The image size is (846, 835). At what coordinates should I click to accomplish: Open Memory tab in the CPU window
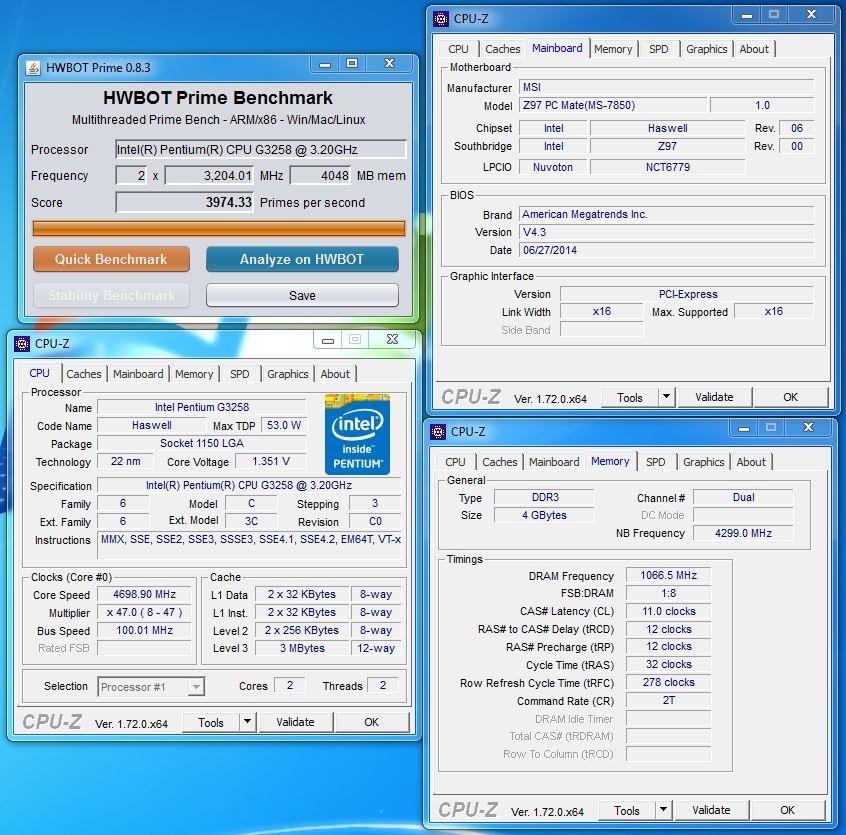(x=194, y=374)
